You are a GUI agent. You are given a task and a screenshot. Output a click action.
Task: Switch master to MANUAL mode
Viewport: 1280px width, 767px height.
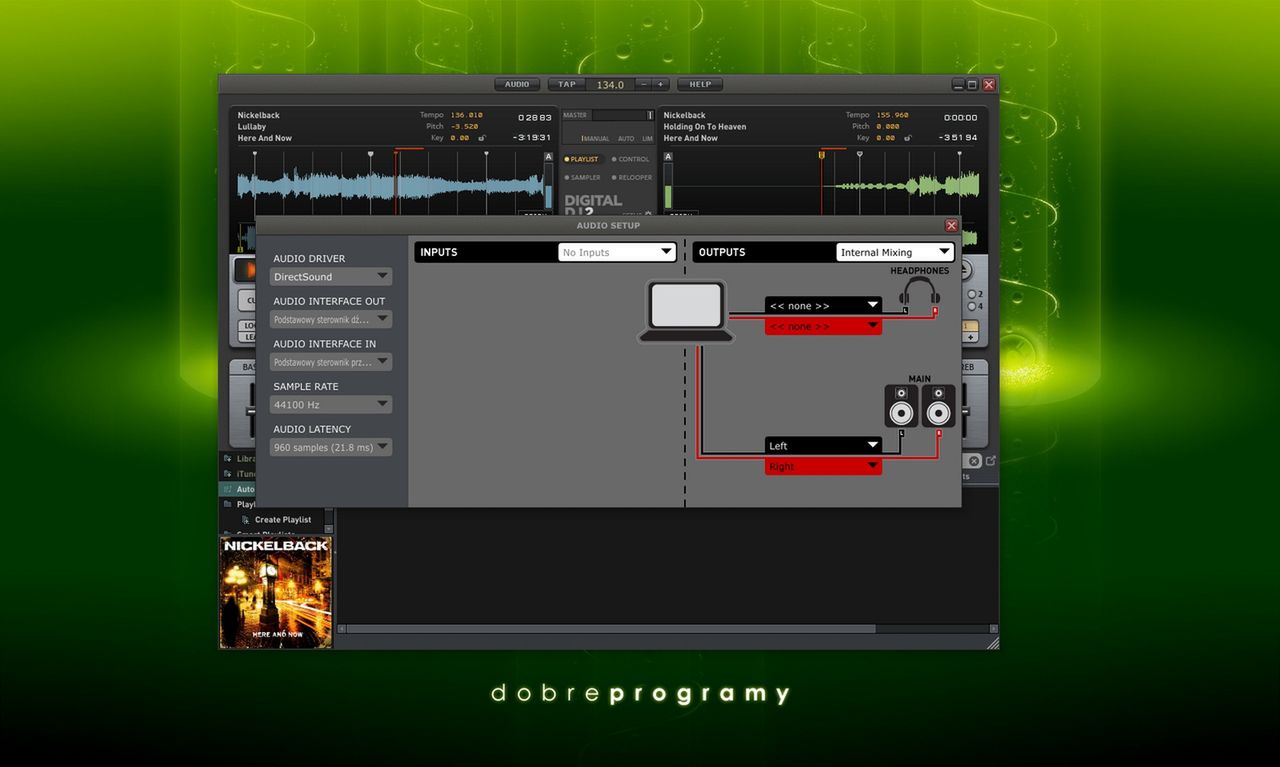(596, 139)
